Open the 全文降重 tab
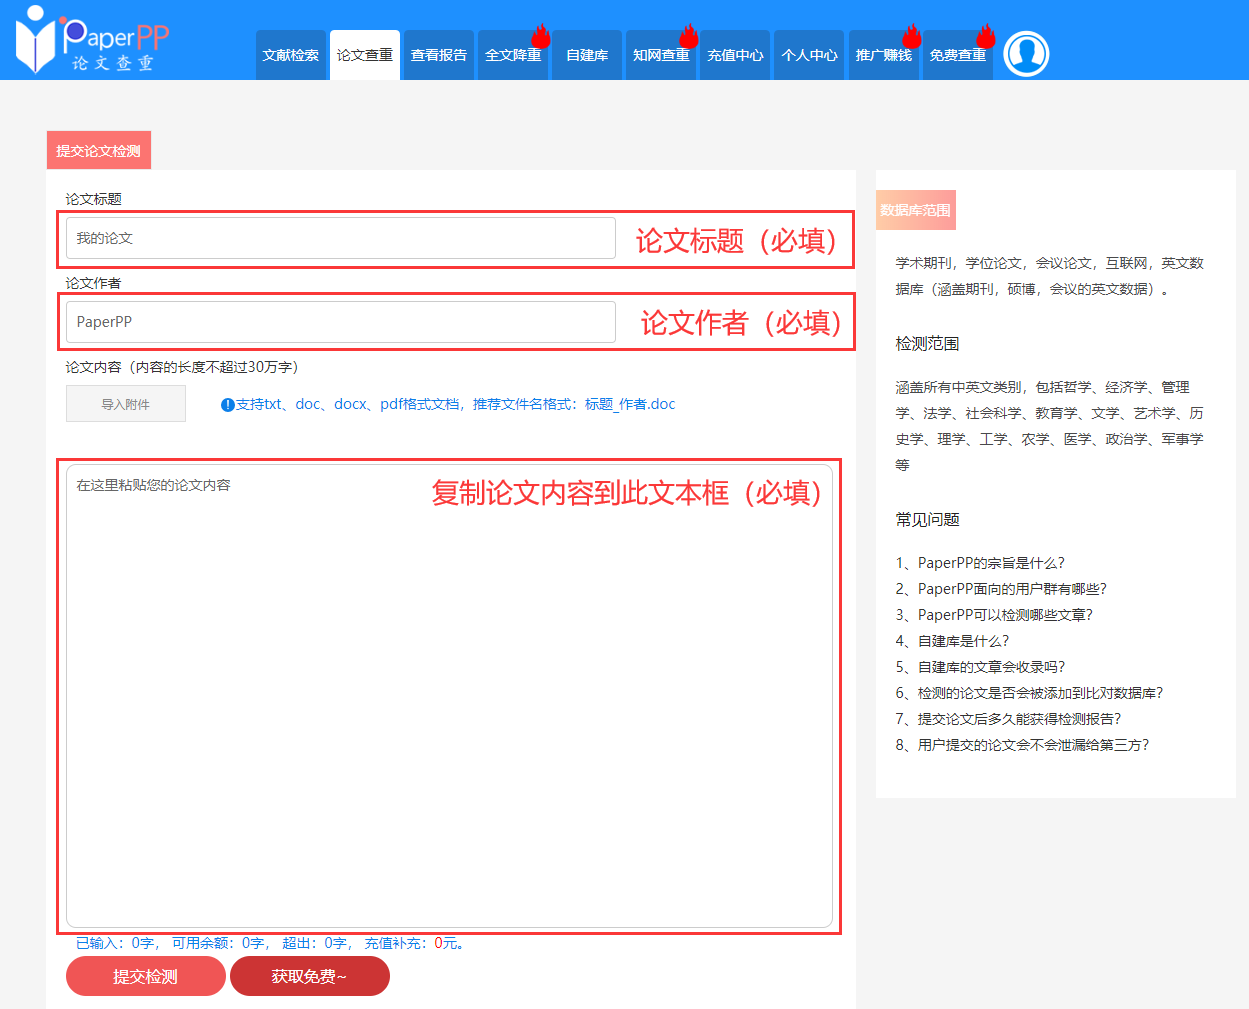The width and height of the screenshot is (1249, 1009). (513, 55)
